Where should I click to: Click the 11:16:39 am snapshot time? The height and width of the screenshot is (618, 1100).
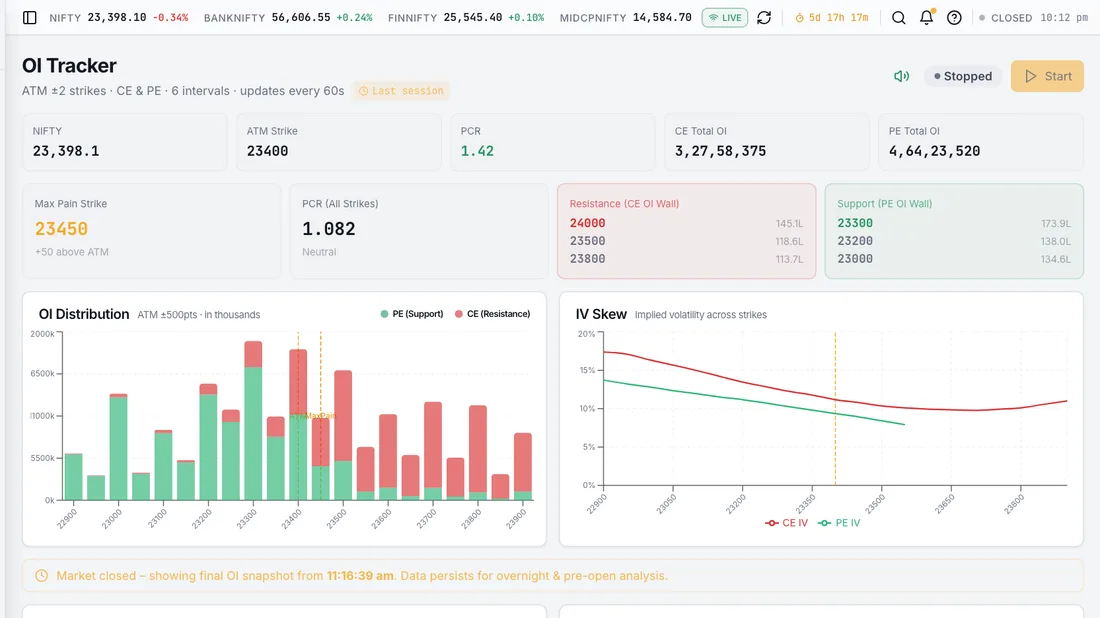tap(360, 575)
